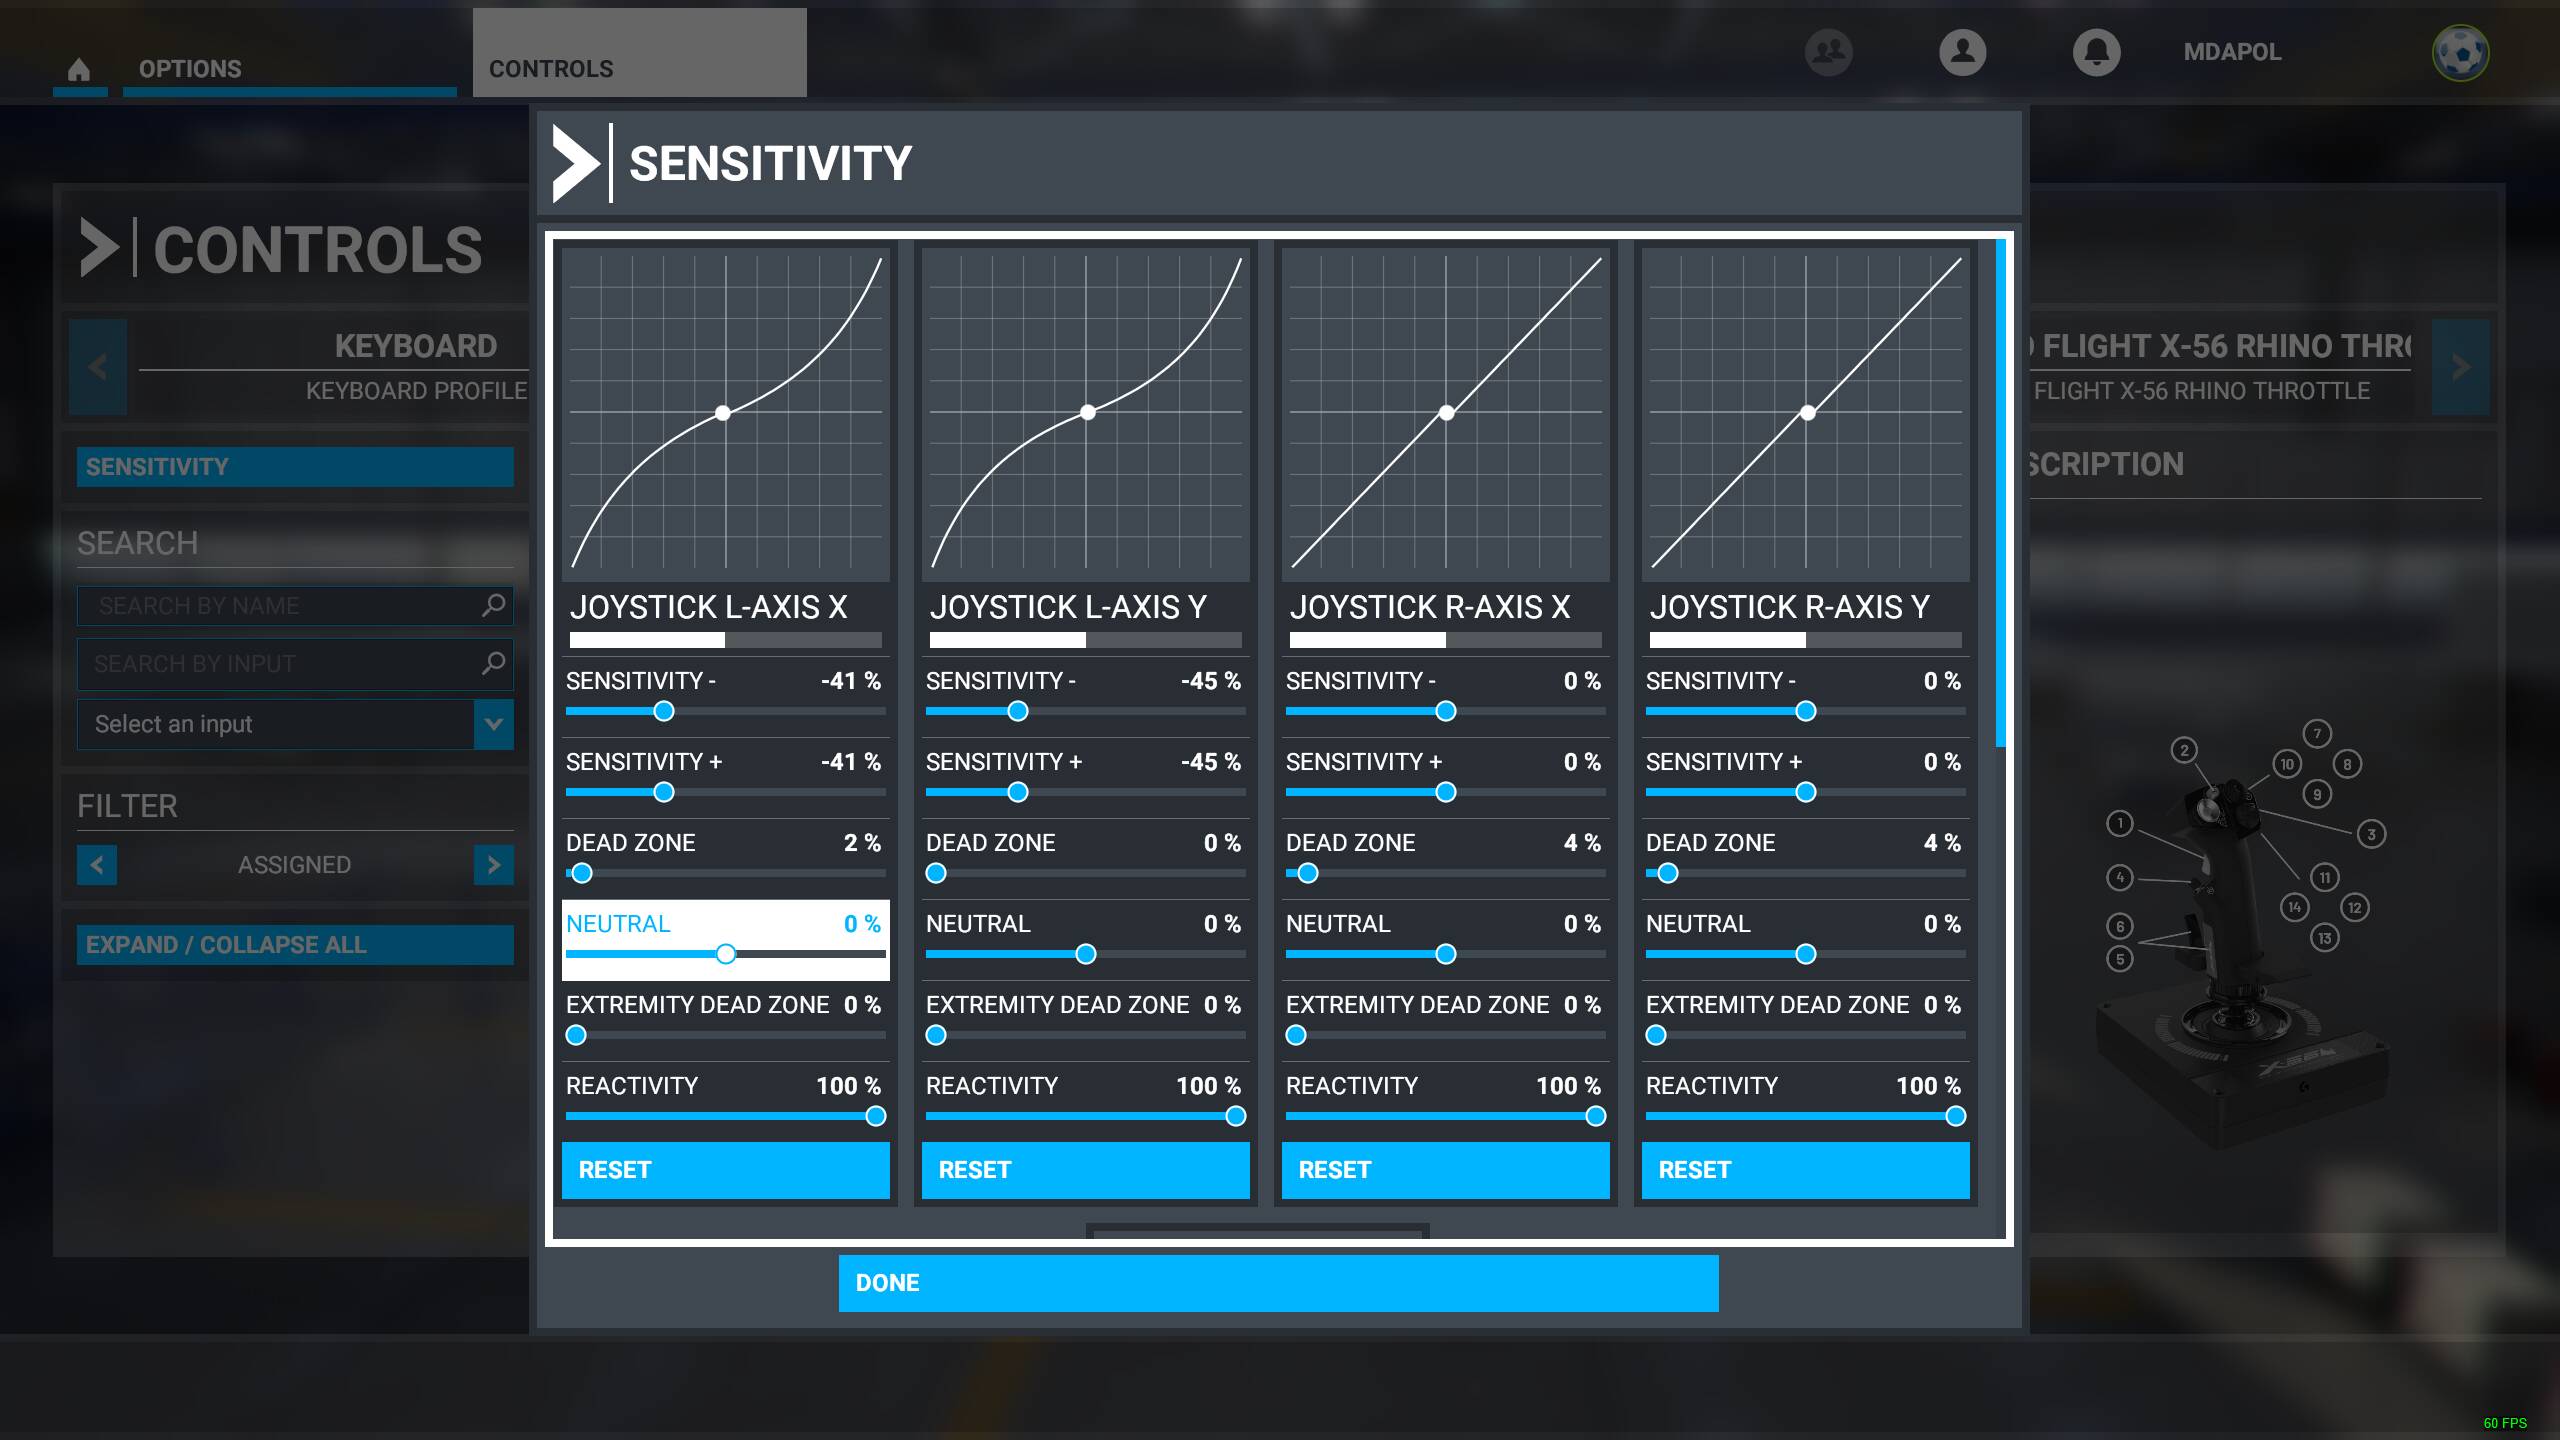The height and width of the screenshot is (1440, 2560).
Task: Click the search-by-name magnifier icon
Action: pyautogui.click(x=493, y=605)
